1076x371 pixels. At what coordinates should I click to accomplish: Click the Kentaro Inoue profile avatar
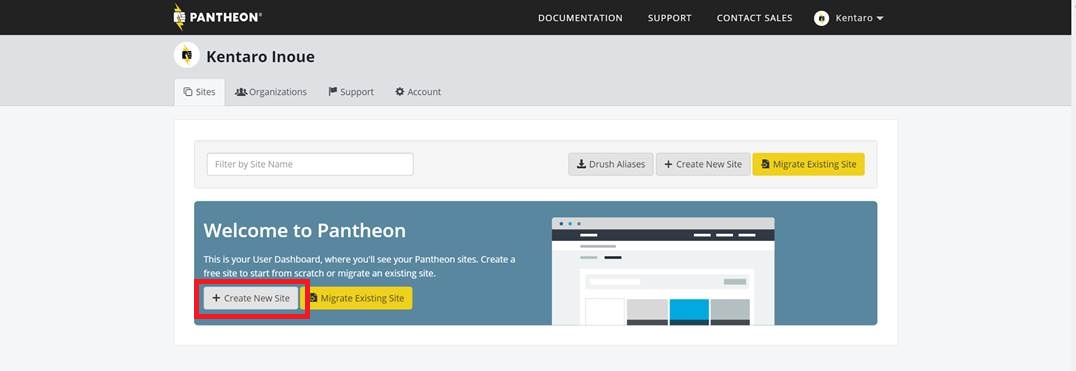click(186, 56)
